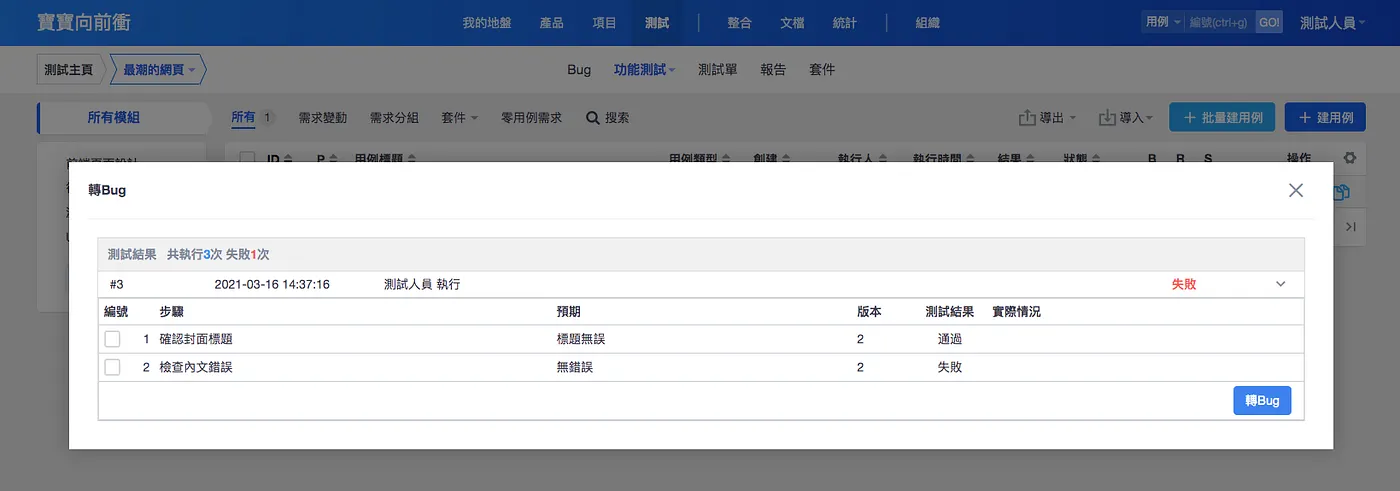Click the collapse arrow at table right edge
The image size is (1400, 491).
[x=1350, y=227]
